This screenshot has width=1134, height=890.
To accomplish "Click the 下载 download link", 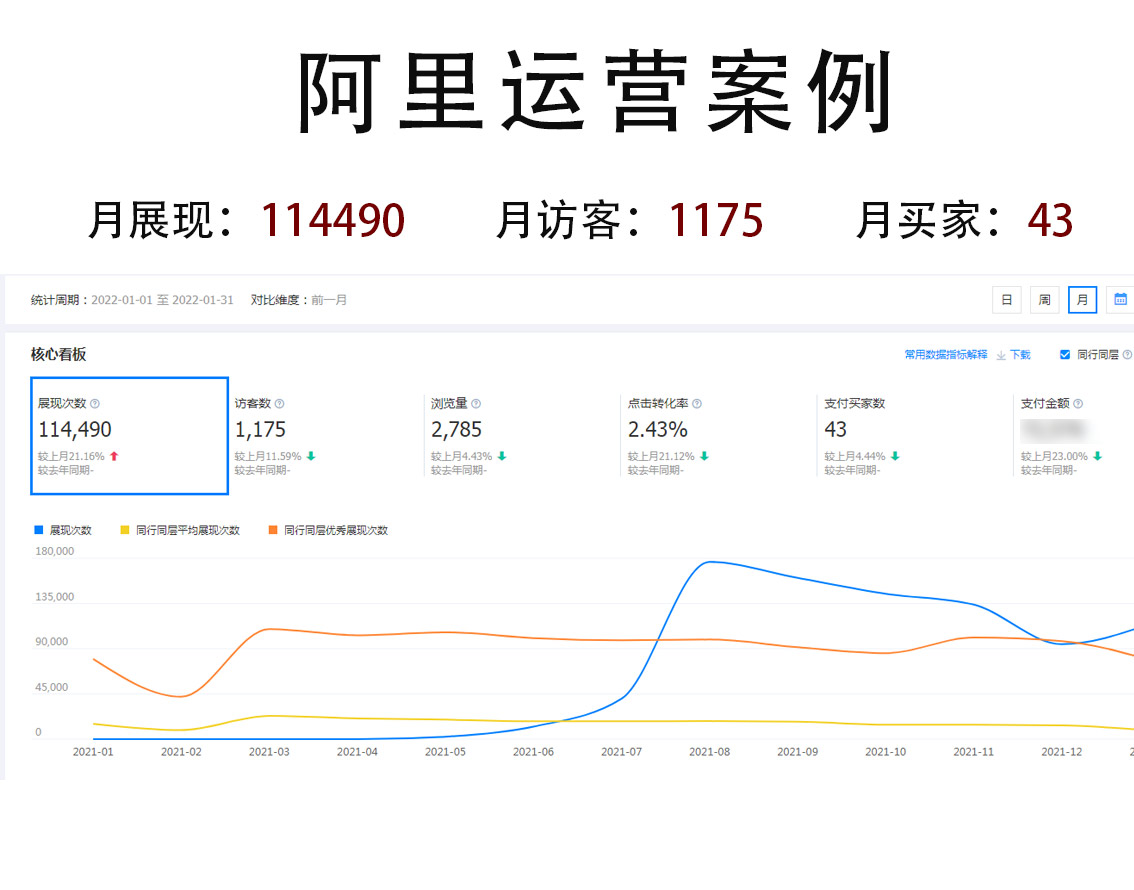I will [1020, 354].
